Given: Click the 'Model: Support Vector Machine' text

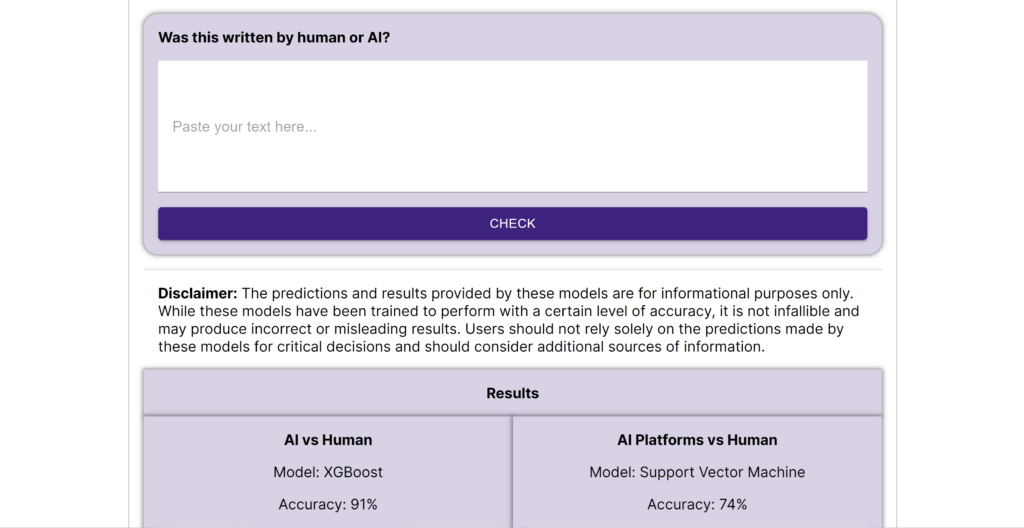Looking at the screenshot, I should [697, 472].
